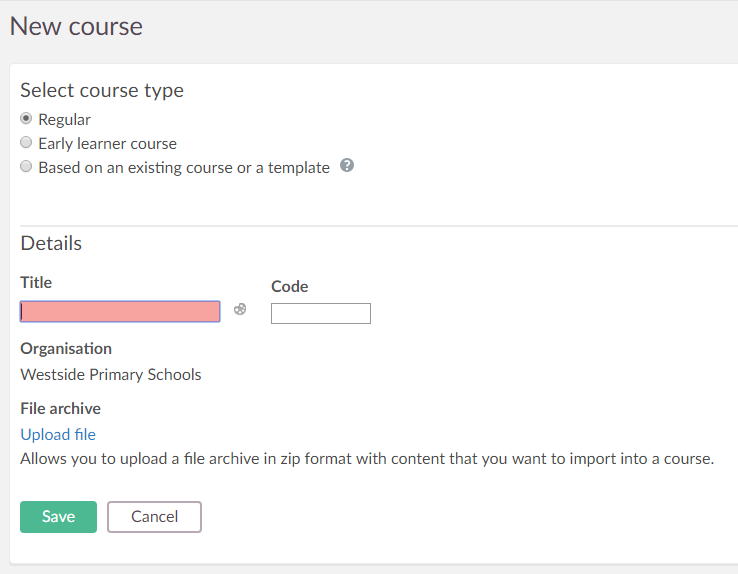Click the 'File archive' label
The height and width of the screenshot is (574, 738).
tap(60, 409)
